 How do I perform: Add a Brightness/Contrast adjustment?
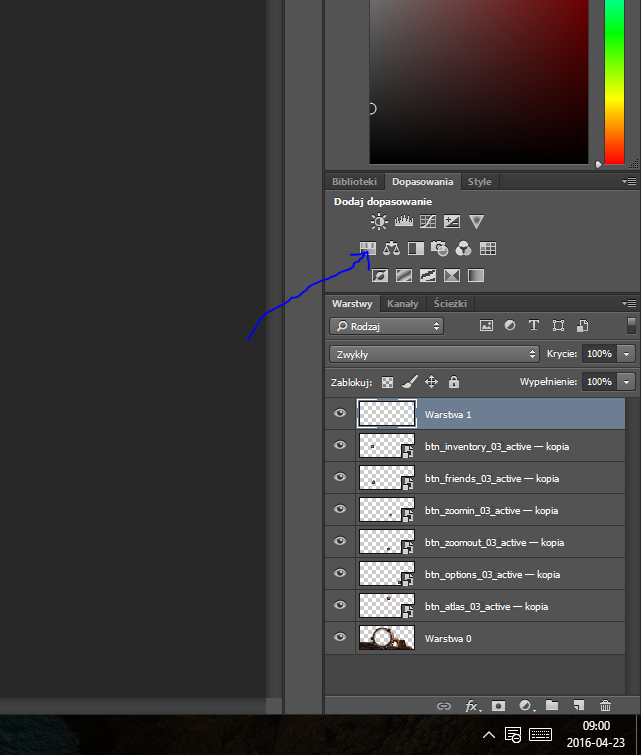(x=379, y=221)
